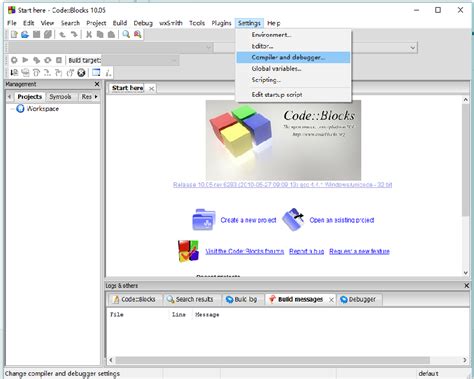The height and width of the screenshot is (379, 474).
Task: Click the Request a new feature link
Action: click(359, 251)
